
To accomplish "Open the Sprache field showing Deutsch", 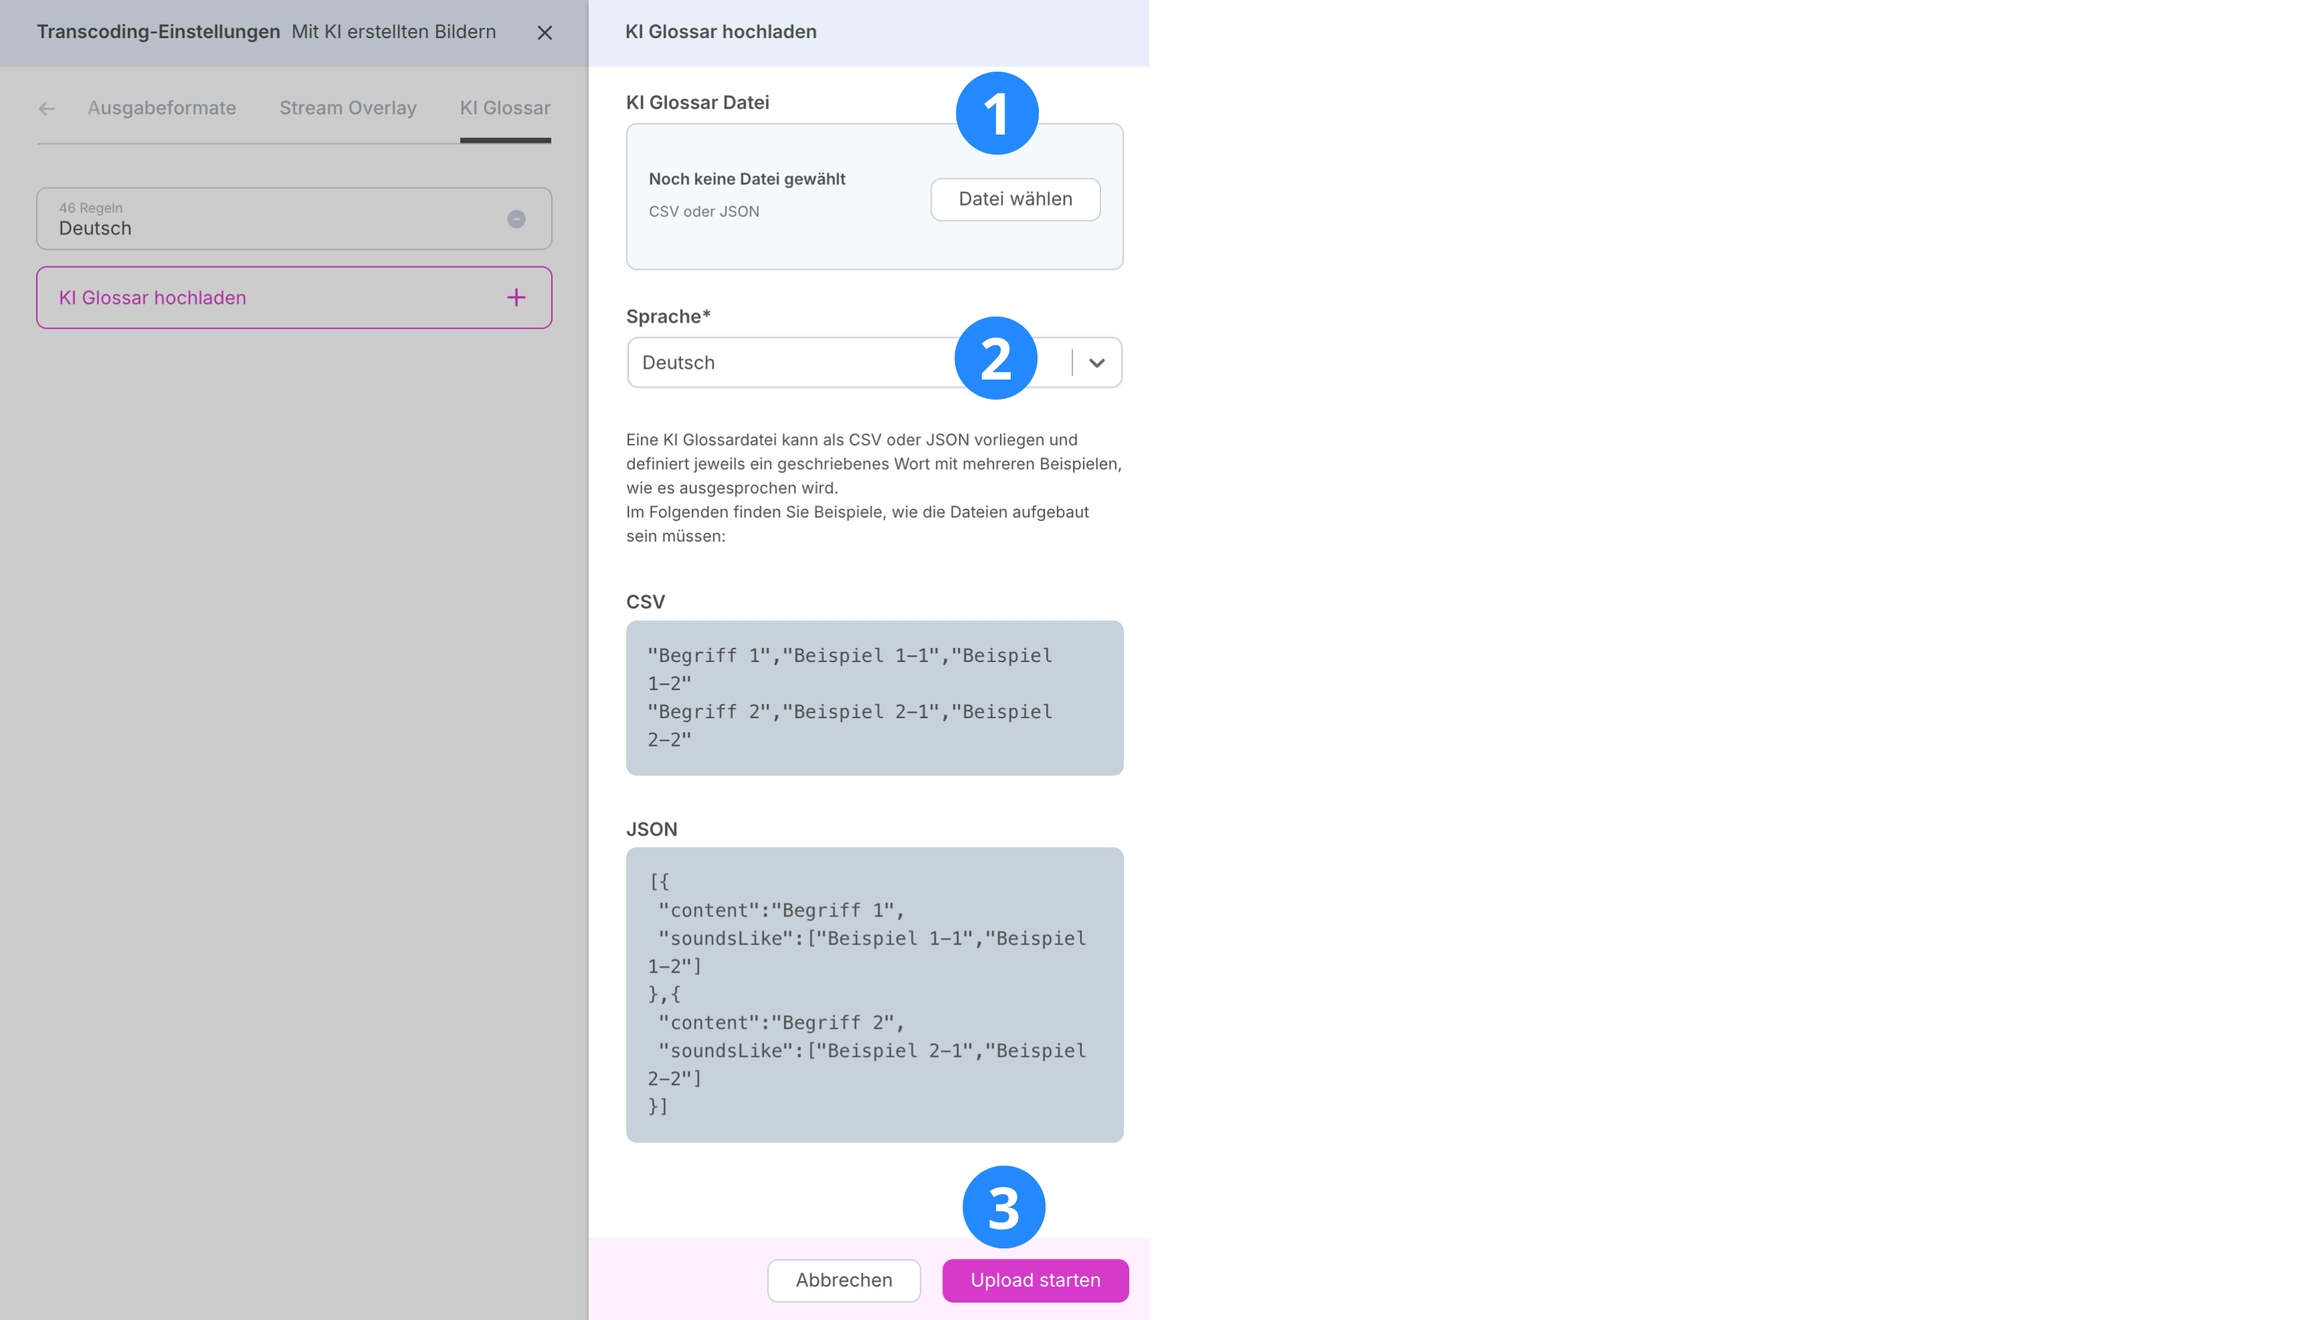I will [x=790, y=363].
